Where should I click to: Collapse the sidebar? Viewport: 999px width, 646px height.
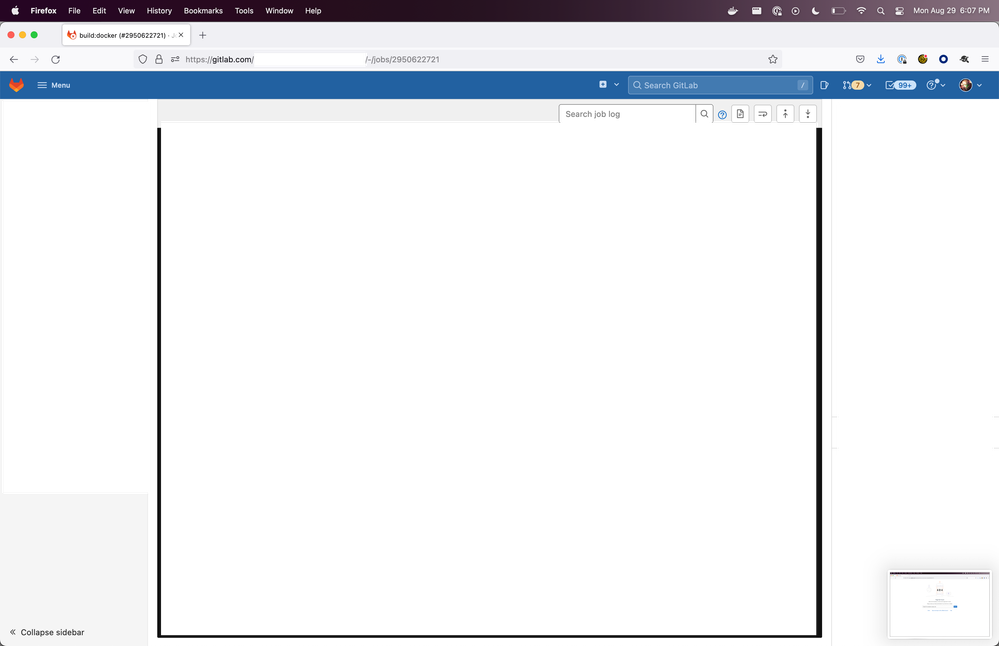(45, 632)
